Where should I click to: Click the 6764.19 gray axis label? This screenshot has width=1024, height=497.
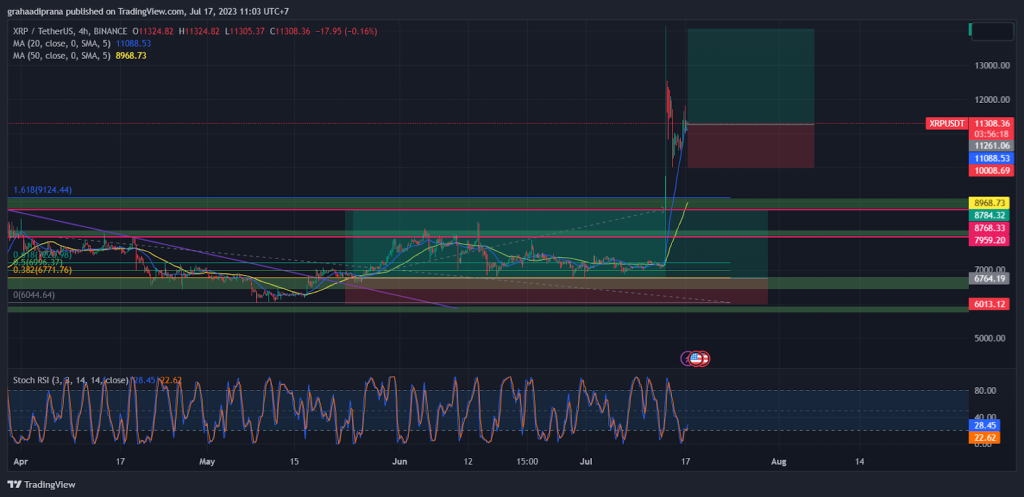(991, 278)
